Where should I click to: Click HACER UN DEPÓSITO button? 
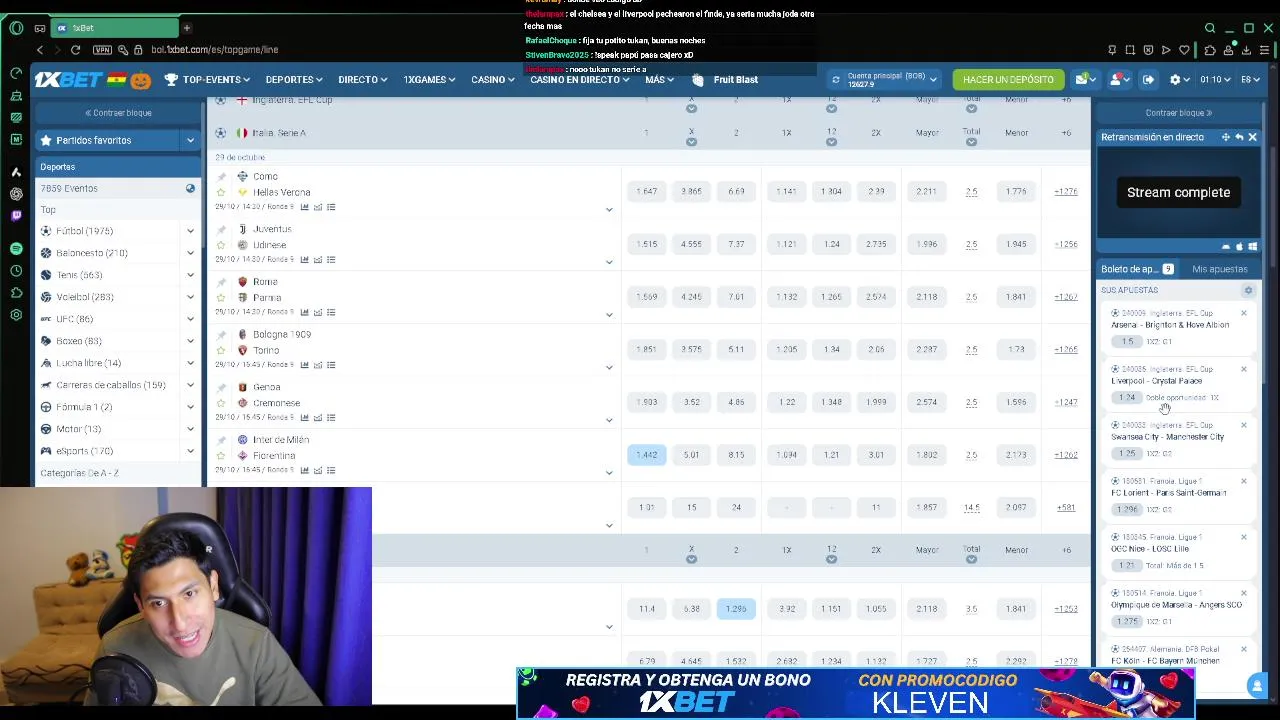pyautogui.click(x=1008, y=79)
